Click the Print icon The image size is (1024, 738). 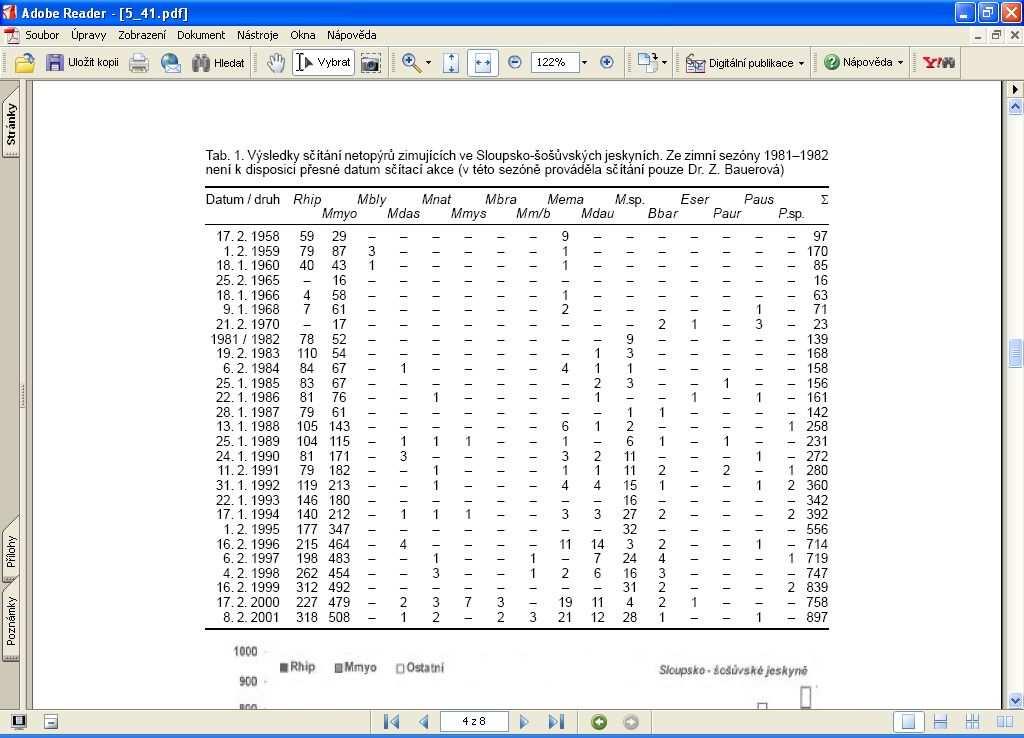point(138,63)
